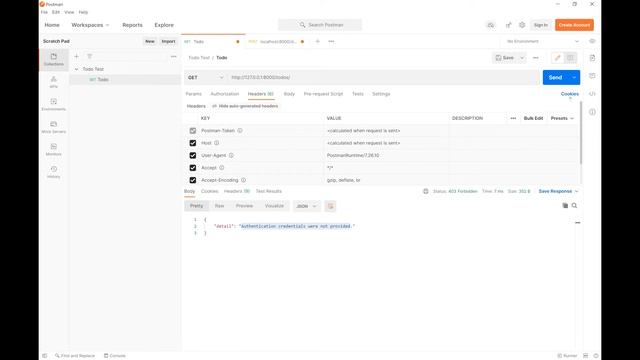The image size is (640, 360).
Task: Open comments icon in right sidebar
Action: [592, 76]
